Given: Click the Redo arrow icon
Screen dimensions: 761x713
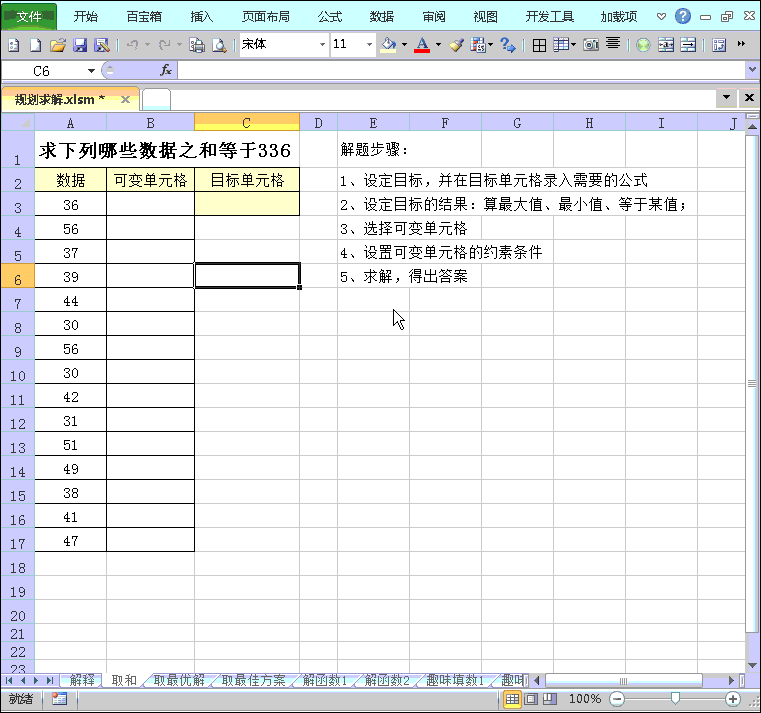Looking at the screenshot, I should (x=165, y=45).
